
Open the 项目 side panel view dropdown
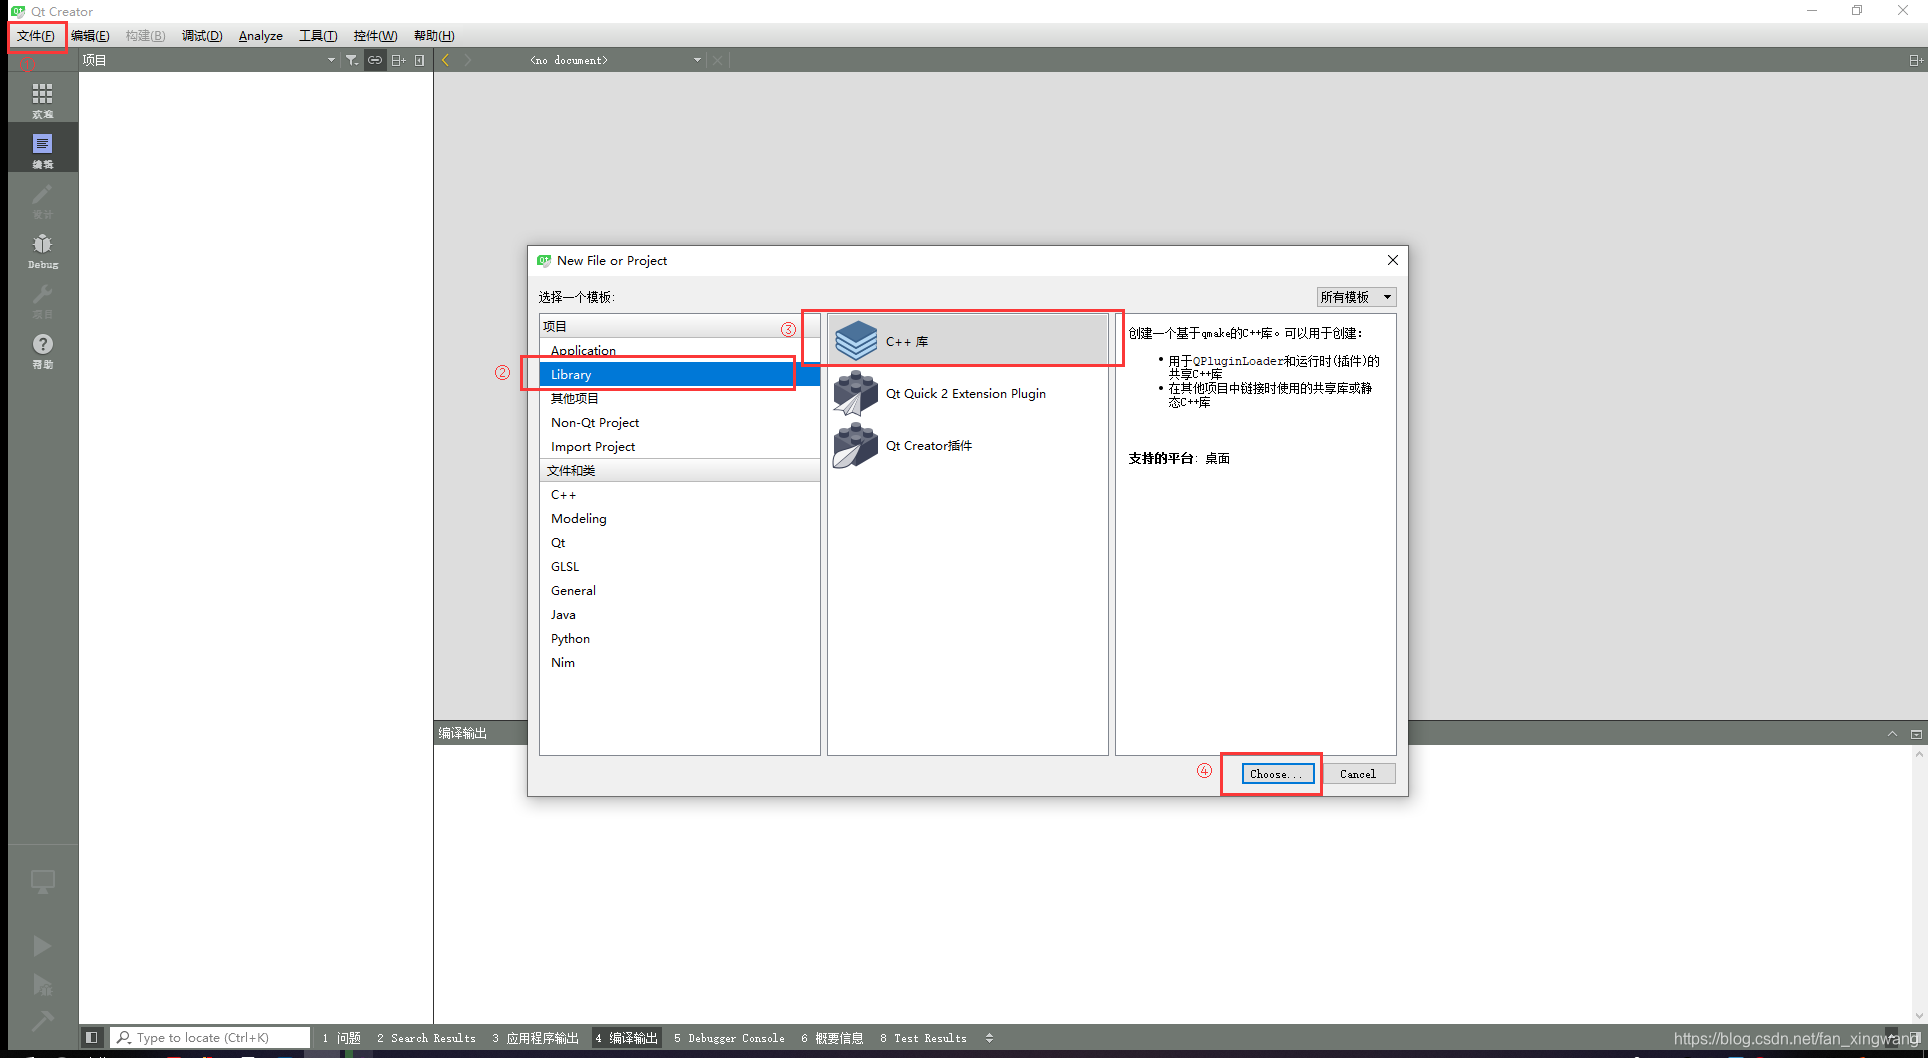[x=209, y=60]
